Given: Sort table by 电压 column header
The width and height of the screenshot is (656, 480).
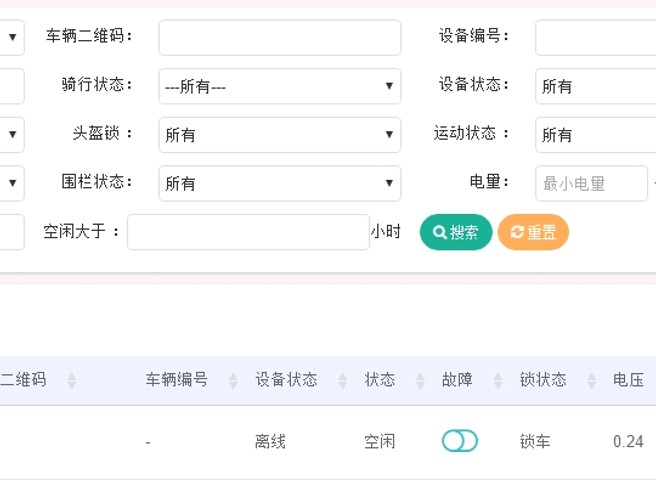Looking at the screenshot, I should pyautogui.click(x=628, y=380).
